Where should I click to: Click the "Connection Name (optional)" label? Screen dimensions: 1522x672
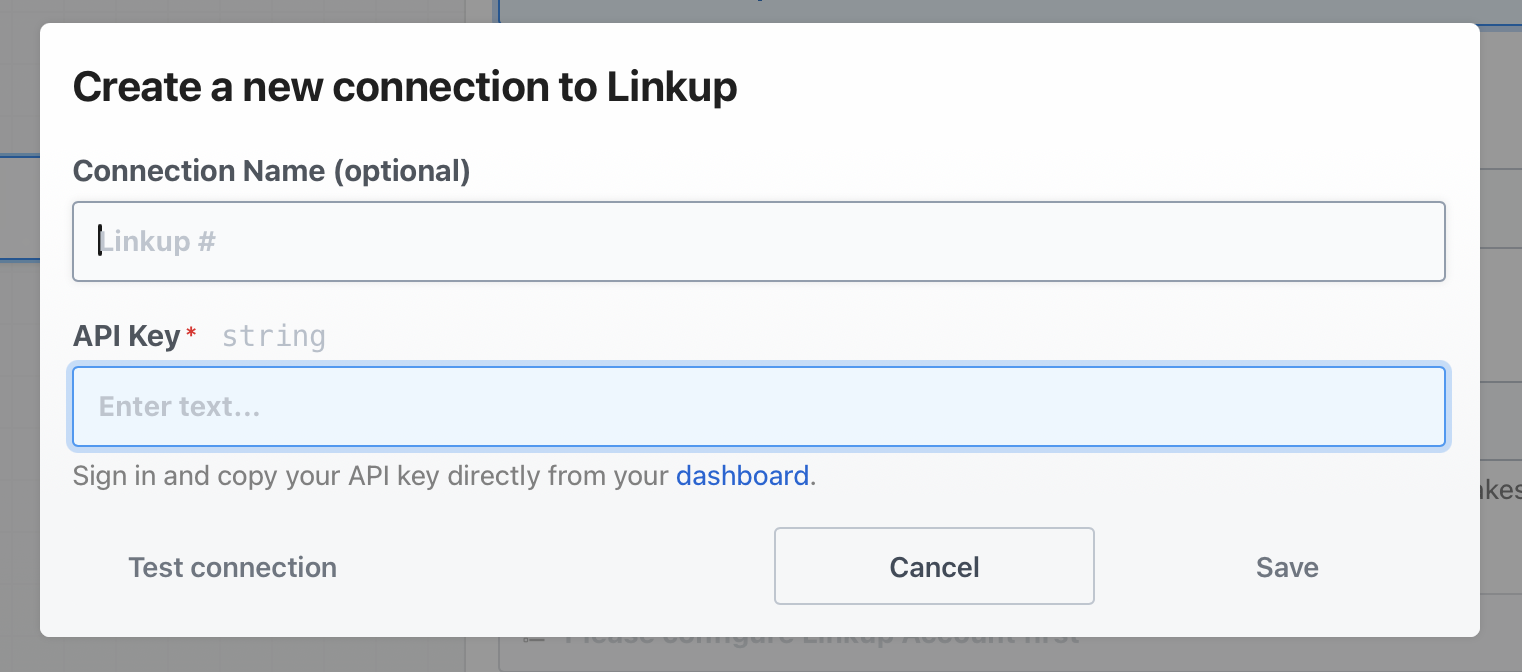[x=271, y=171]
